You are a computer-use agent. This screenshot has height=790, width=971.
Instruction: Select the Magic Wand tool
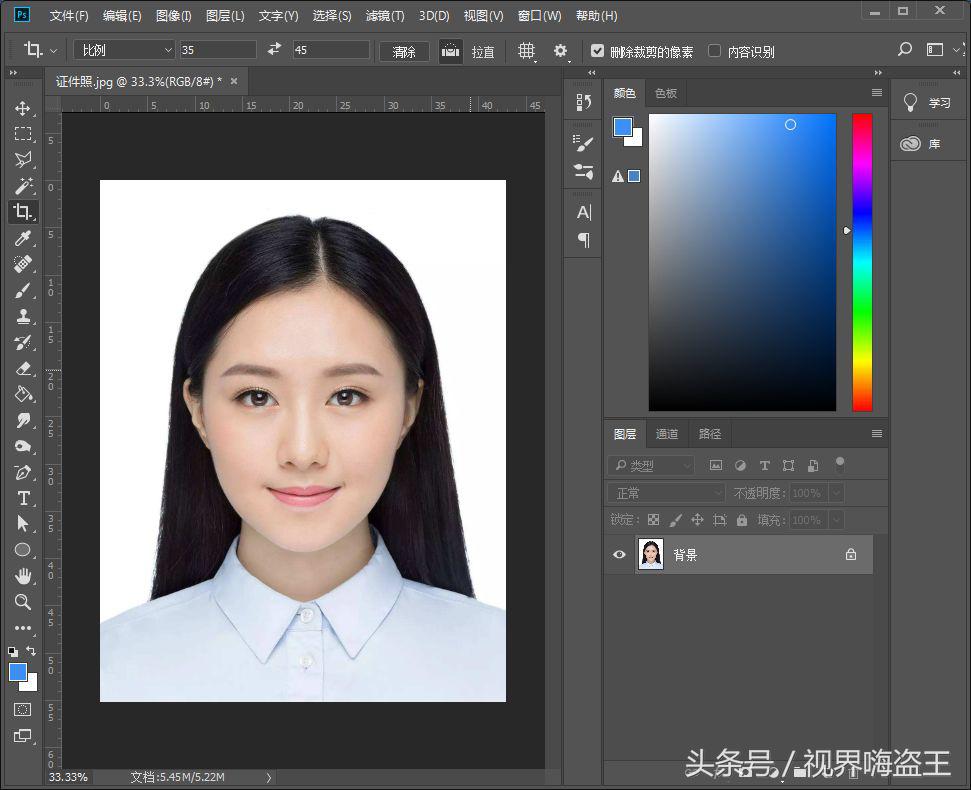pos(23,186)
